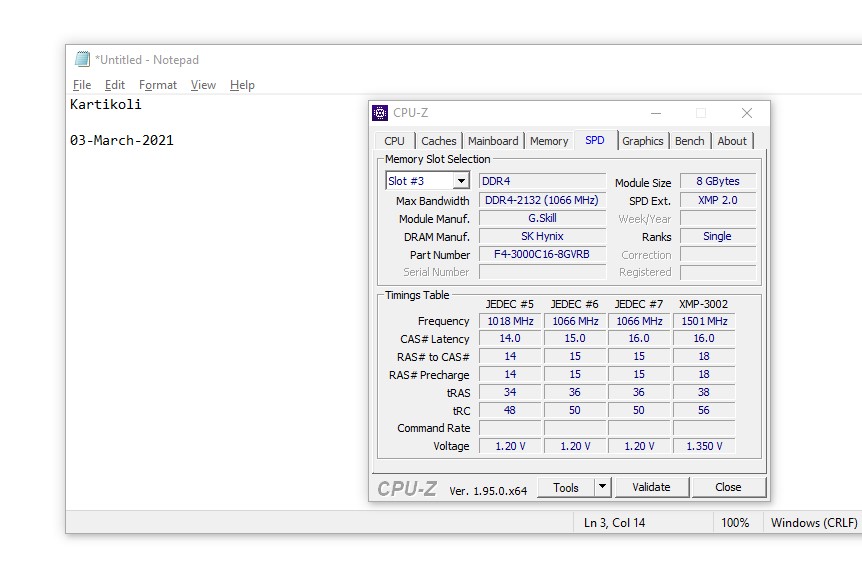862x579 pixels.
Task: Open Notepad's View menu
Action: pyautogui.click(x=203, y=85)
